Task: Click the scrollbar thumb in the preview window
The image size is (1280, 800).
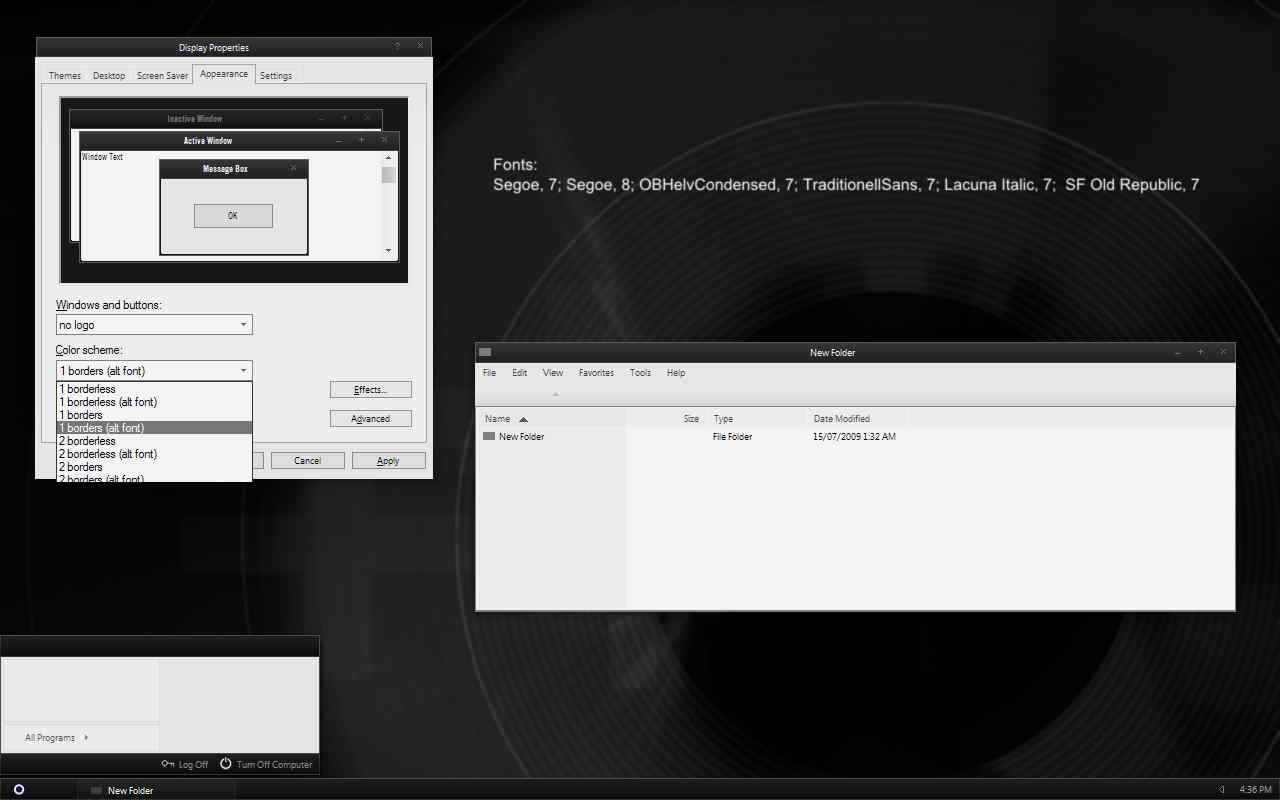Action: tap(388, 175)
